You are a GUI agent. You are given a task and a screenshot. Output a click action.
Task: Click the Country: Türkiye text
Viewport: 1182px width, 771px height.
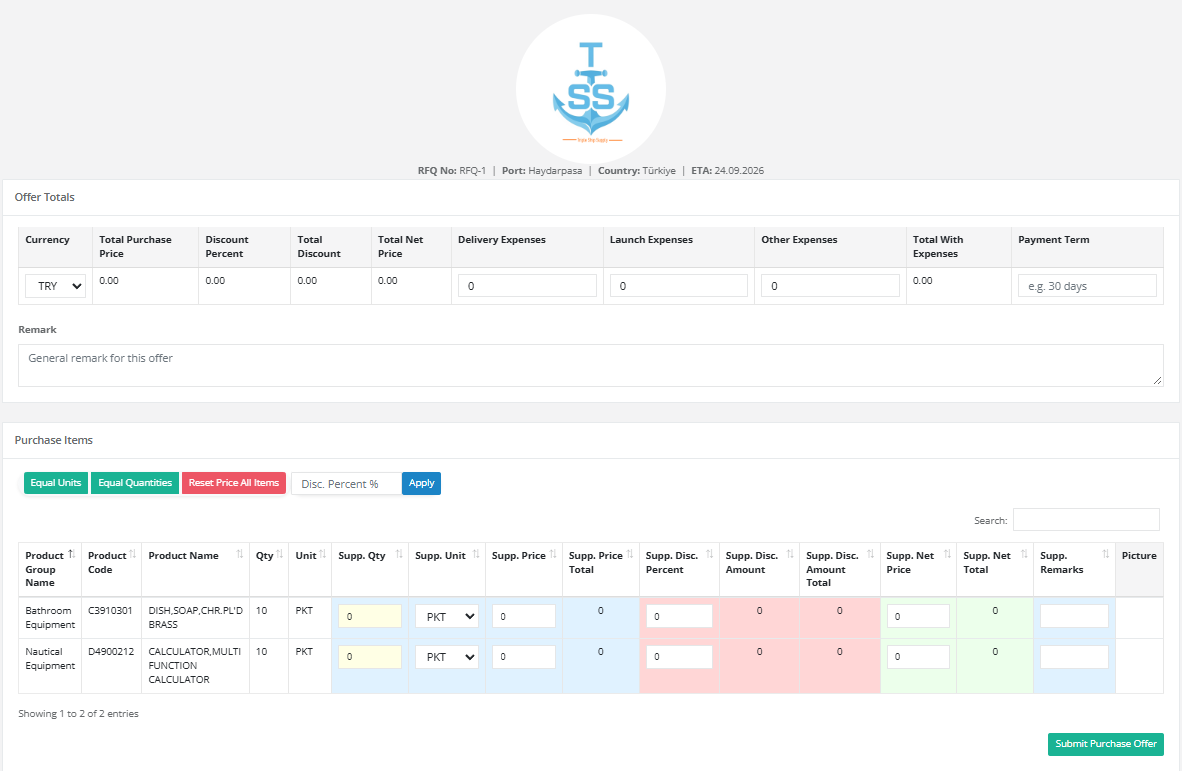637,171
